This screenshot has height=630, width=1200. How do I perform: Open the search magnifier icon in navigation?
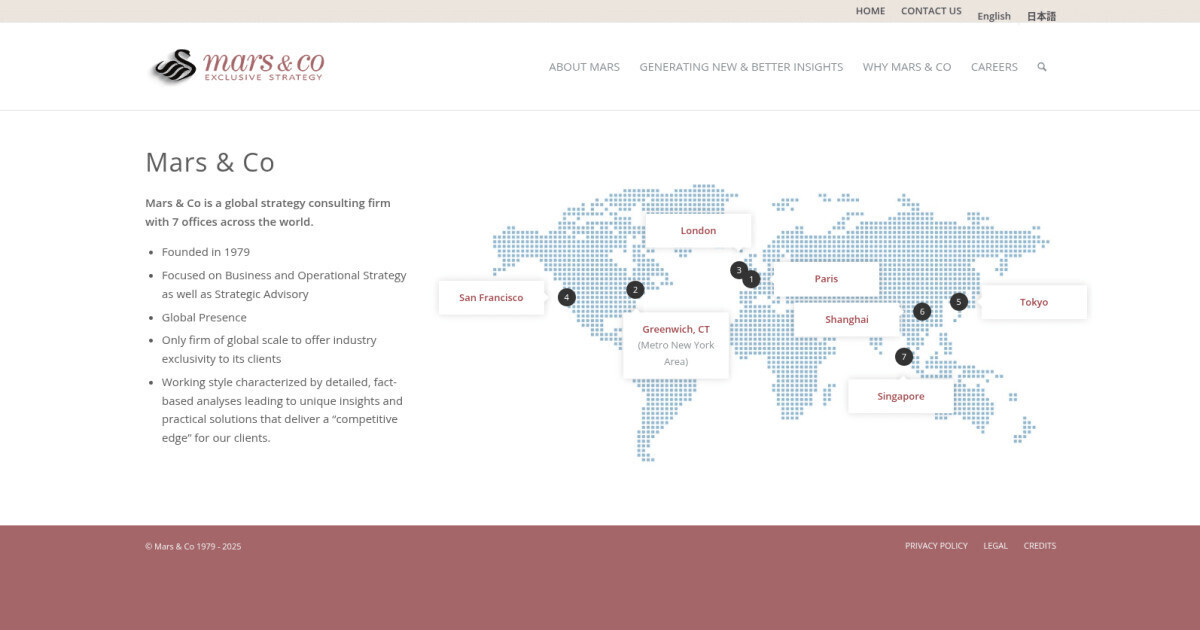pyautogui.click(x=1042, y=67)
